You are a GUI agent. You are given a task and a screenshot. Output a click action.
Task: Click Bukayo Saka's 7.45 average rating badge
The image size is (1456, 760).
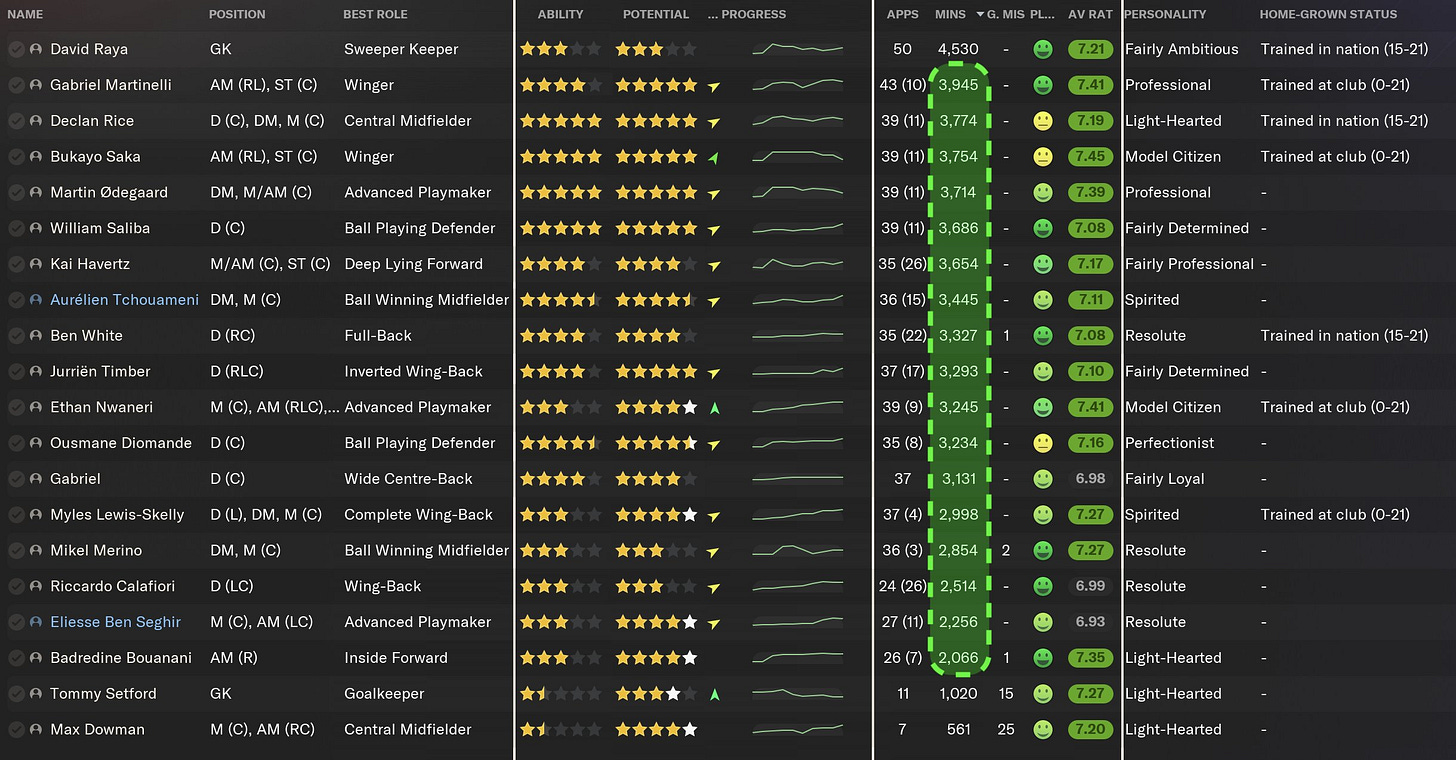click(x=1090, y=157)
